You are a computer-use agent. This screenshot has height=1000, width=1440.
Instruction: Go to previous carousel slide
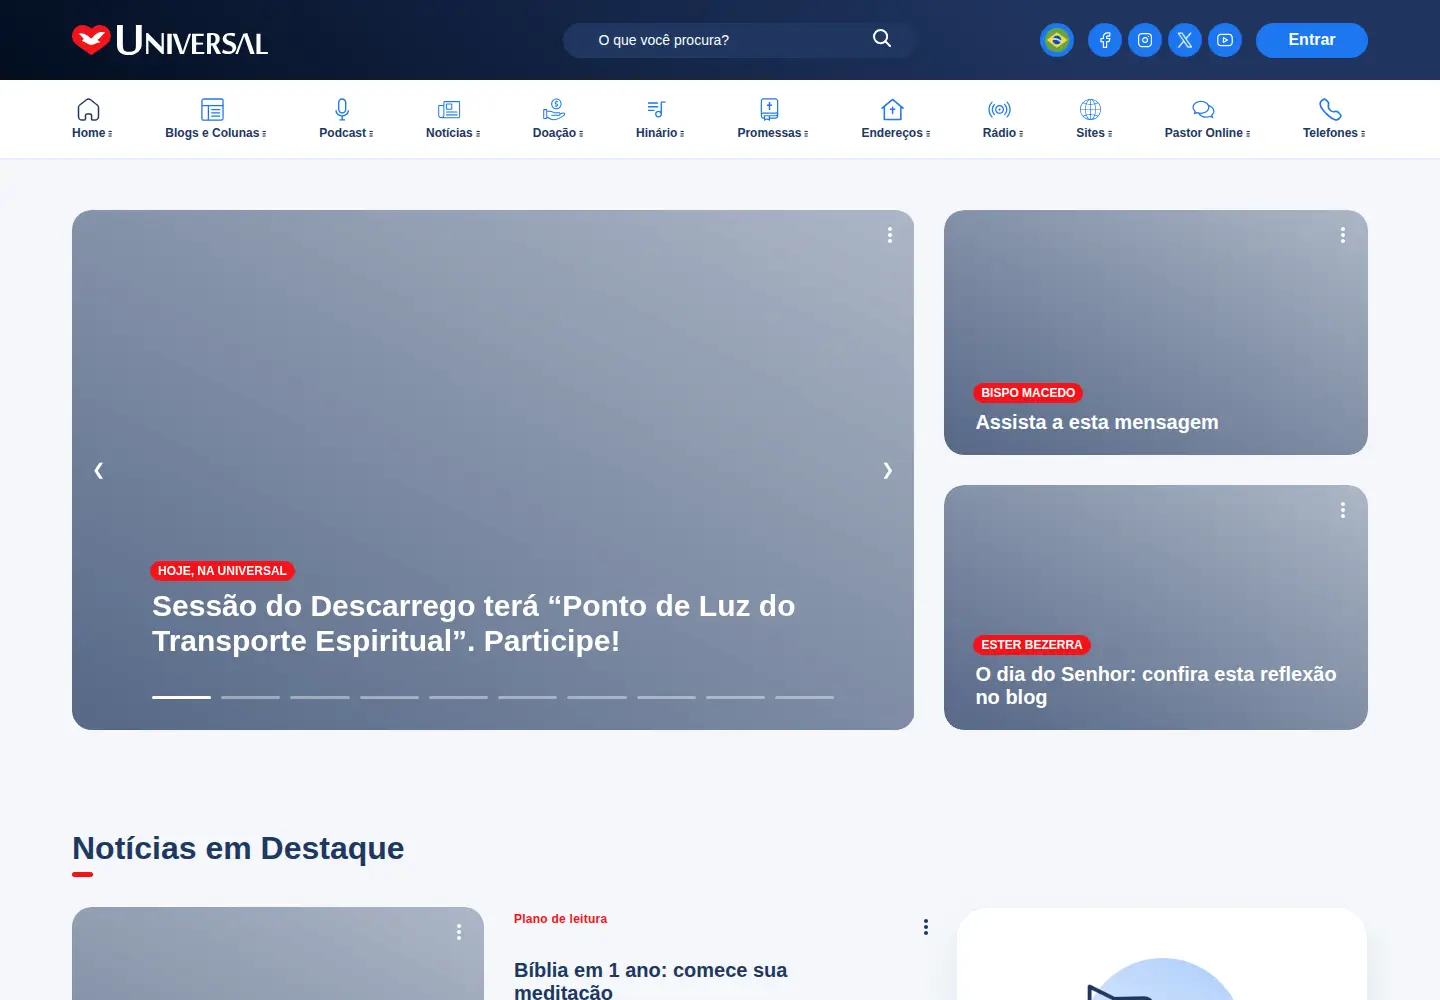(x=98, y=470)
